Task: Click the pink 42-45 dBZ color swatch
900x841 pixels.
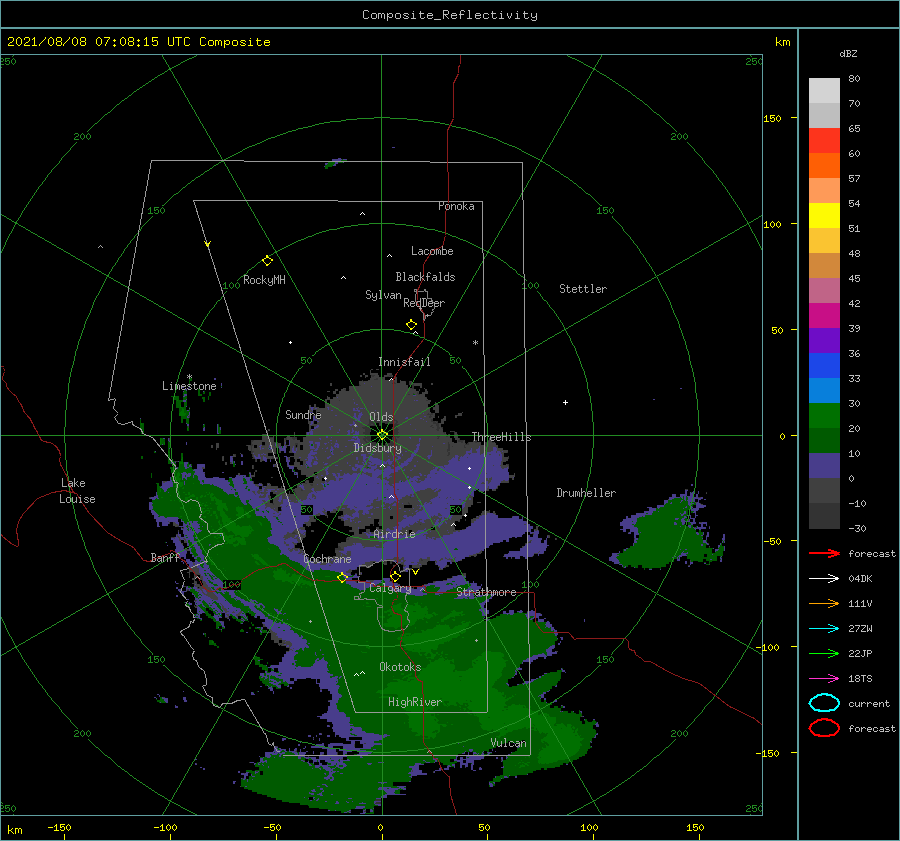Action: 824,291
